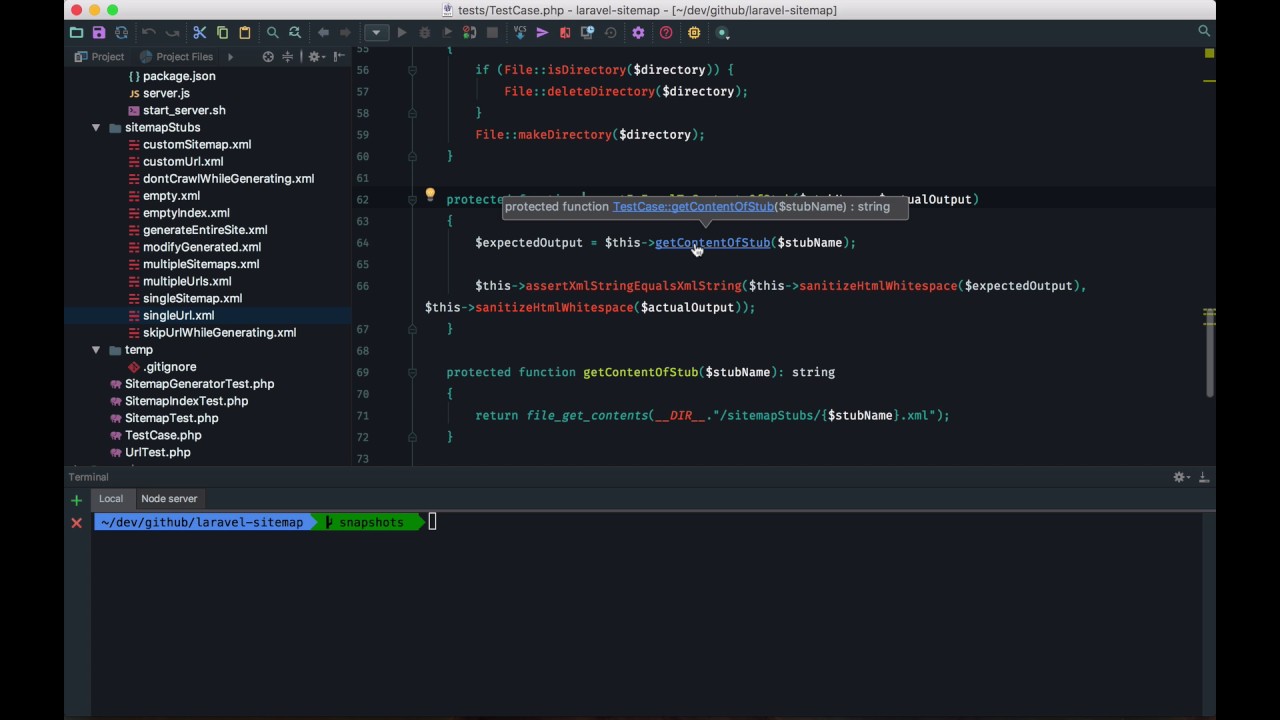Click the Stop square icon
Image resolution: width=1280 pixels, height=720 pixels.
pyautogui.click(x=492, y=32)
